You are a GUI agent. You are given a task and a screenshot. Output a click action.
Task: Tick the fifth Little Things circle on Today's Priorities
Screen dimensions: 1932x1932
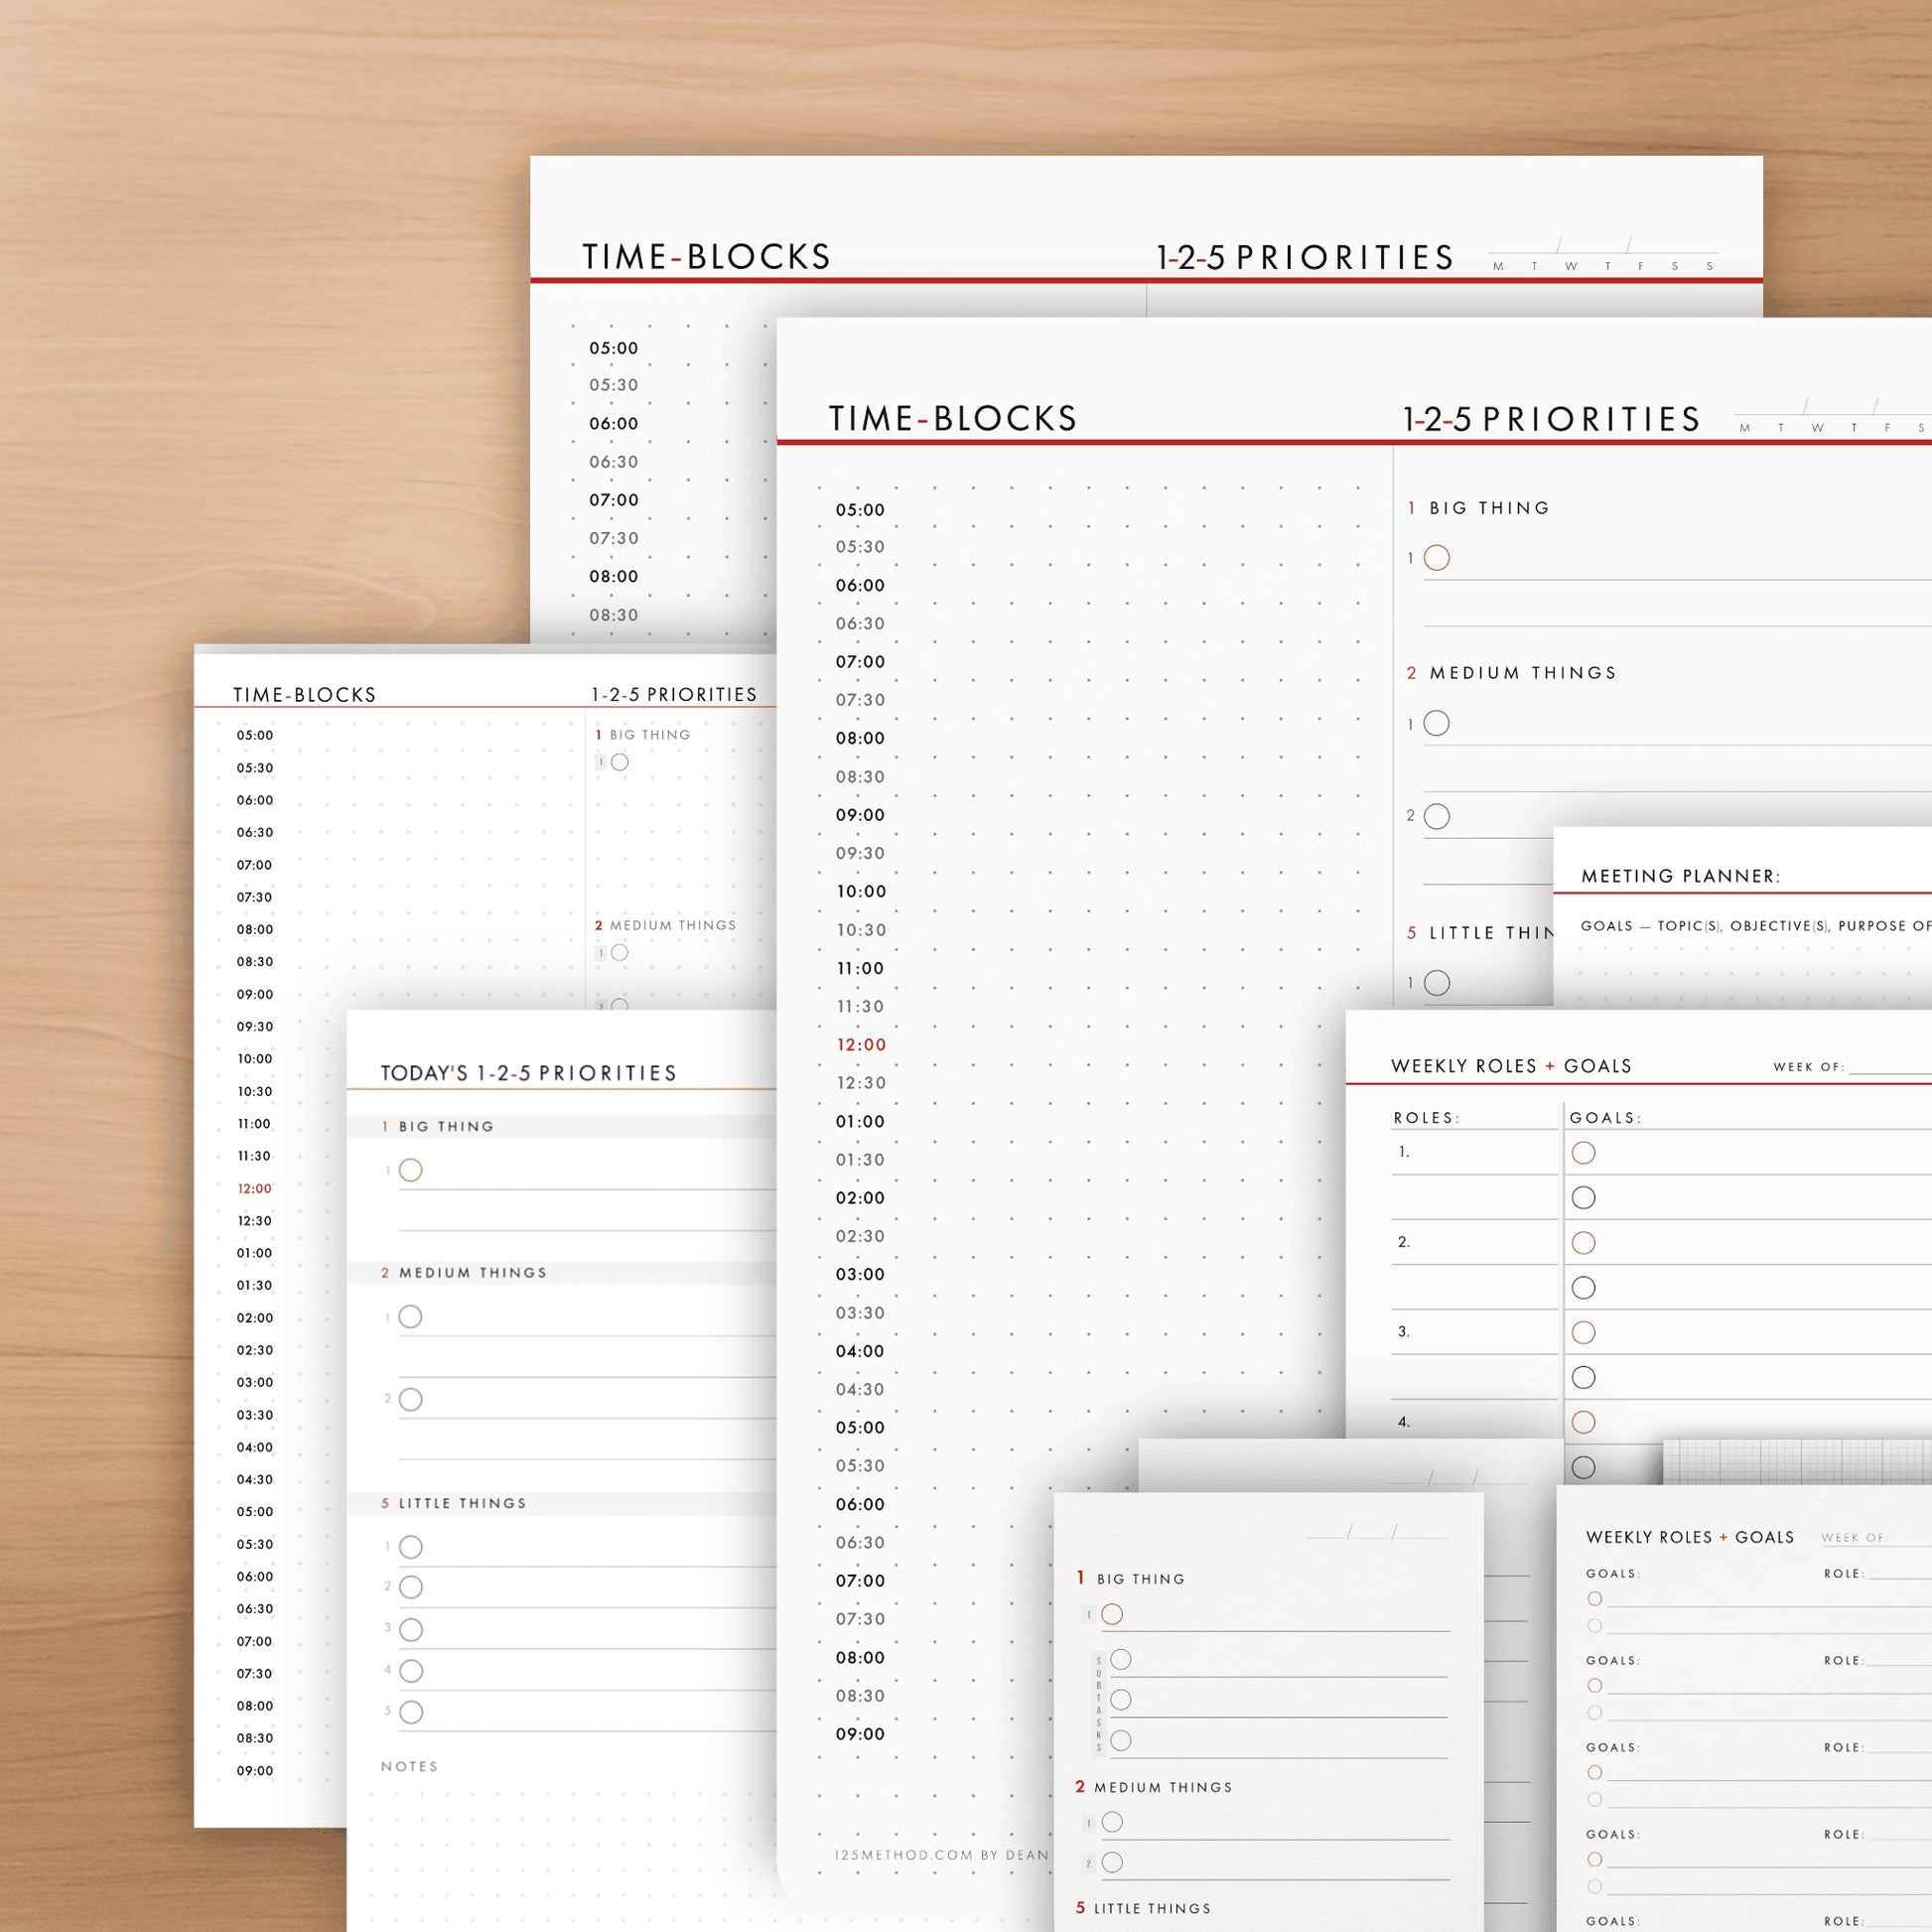tap(410, 1712)
